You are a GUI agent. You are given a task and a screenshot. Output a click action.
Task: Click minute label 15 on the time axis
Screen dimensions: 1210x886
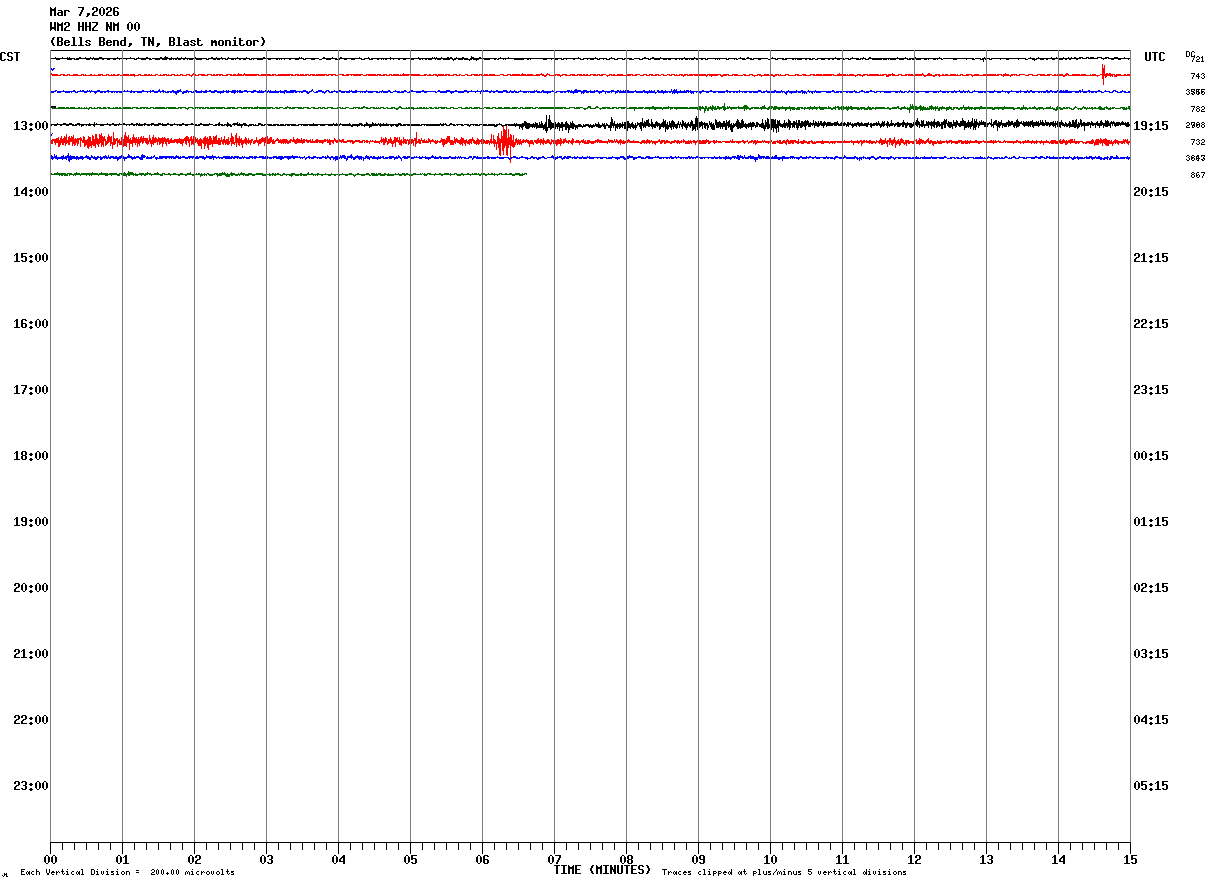pos(1130,860)
